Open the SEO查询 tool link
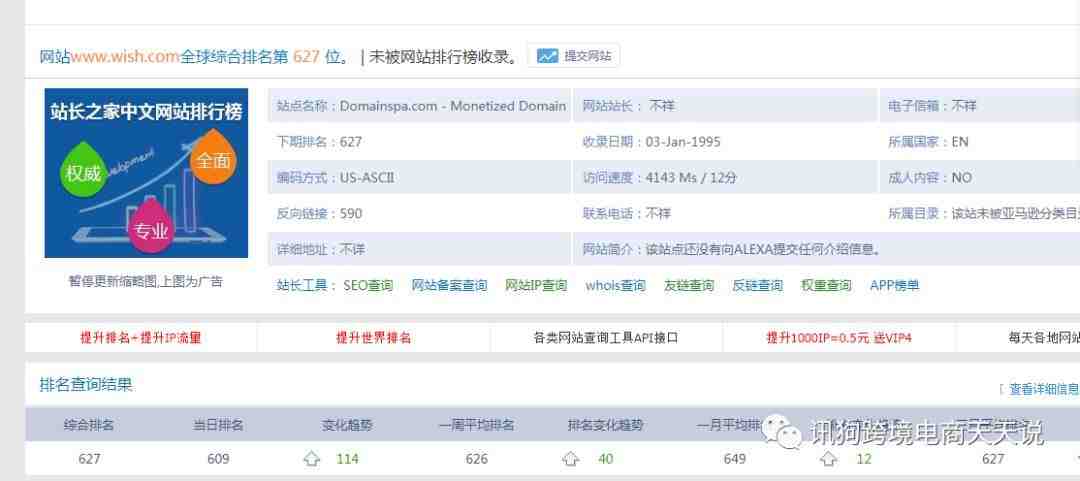The image size is (1080, 481). [368, 285]
